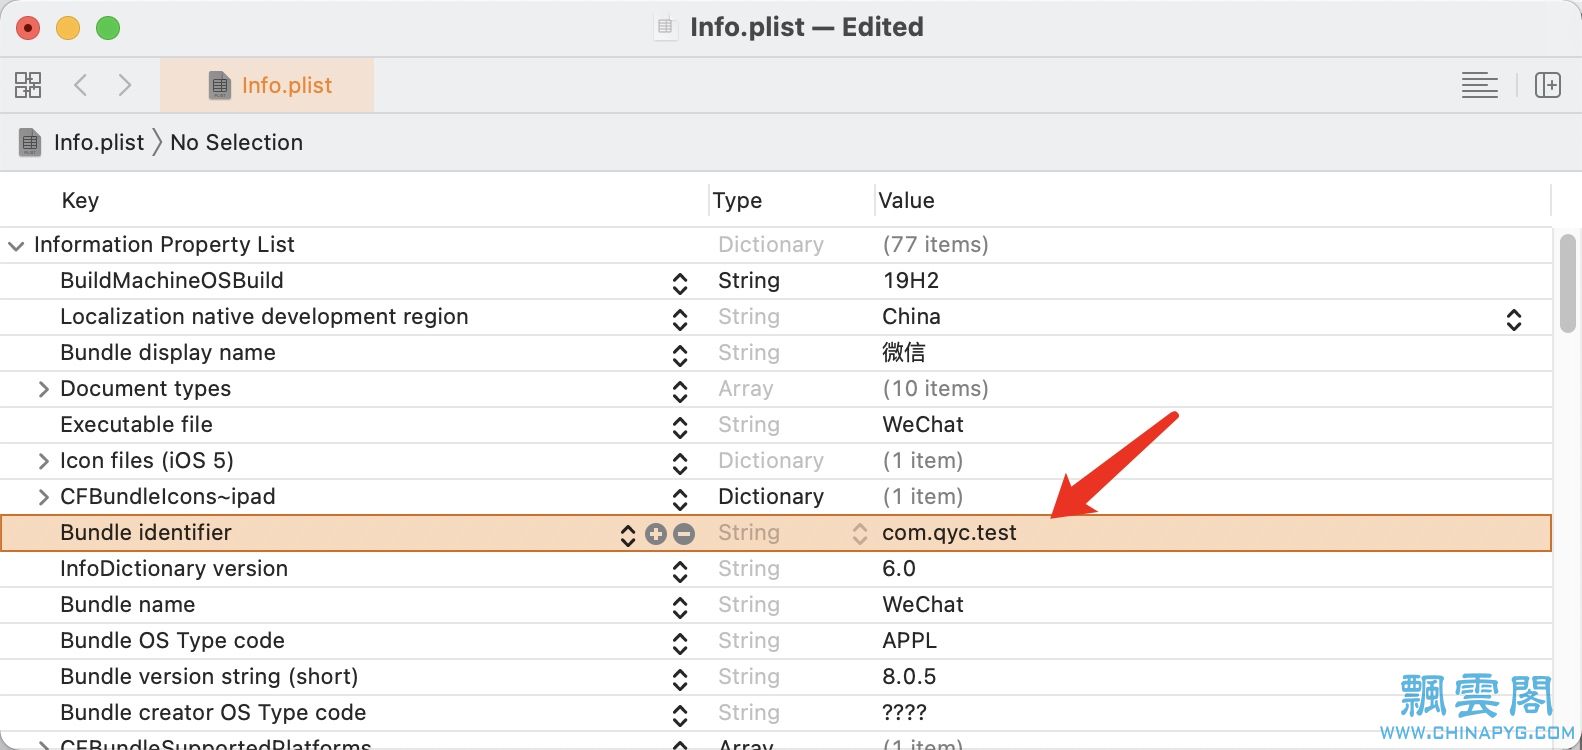1582x750 pixels.
Task: Open key stepper for BuildMachineOSBuild
Action: click(x=680, y=284)
